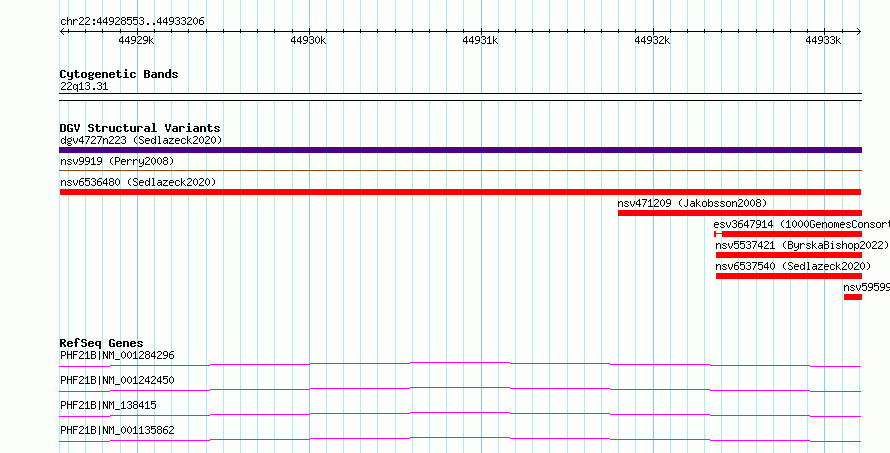This screenshot has width=890, height=453.
Task: Click the 44931k ruler position label
Action: pos(480,40)
